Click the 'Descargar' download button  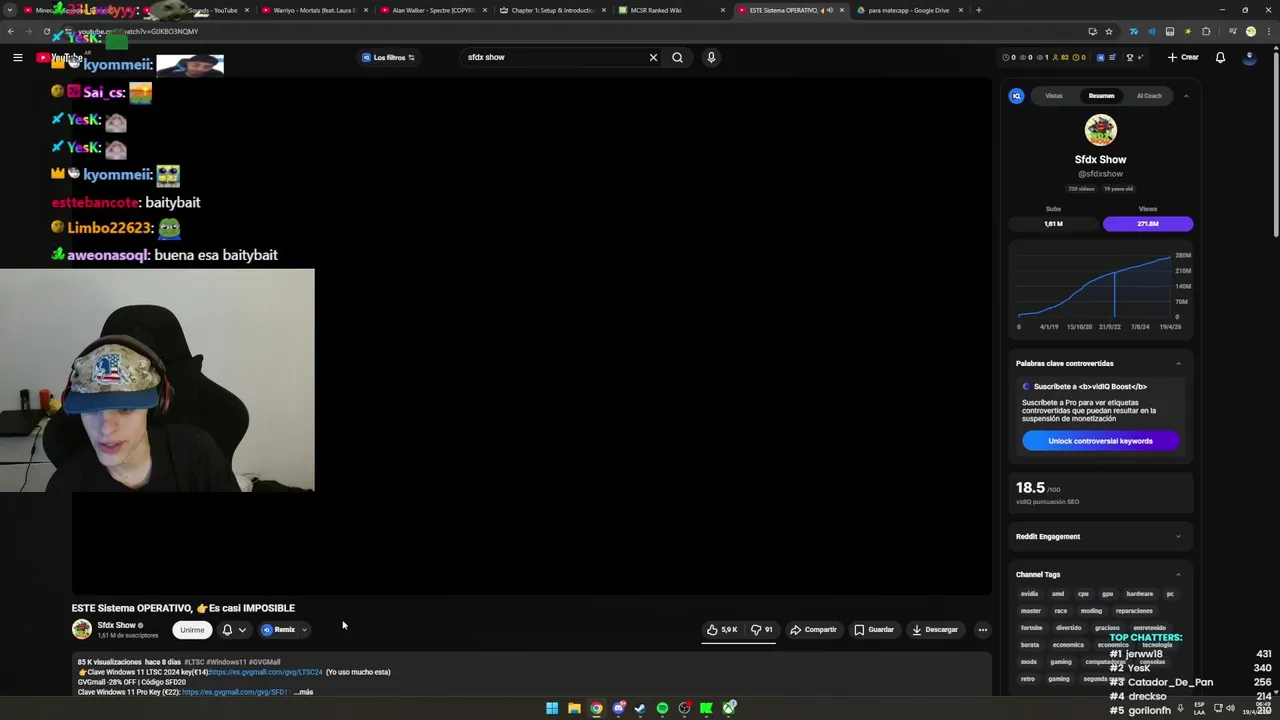[935, 630]
